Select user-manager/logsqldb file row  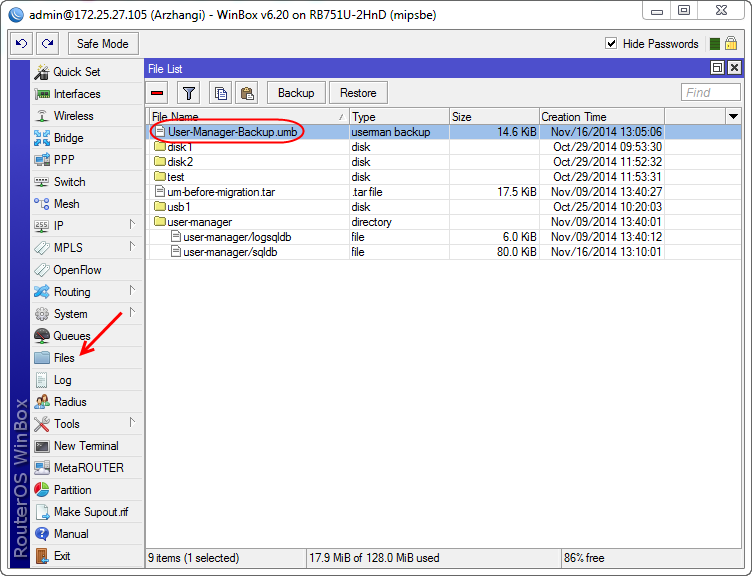(x=444, y=237)
